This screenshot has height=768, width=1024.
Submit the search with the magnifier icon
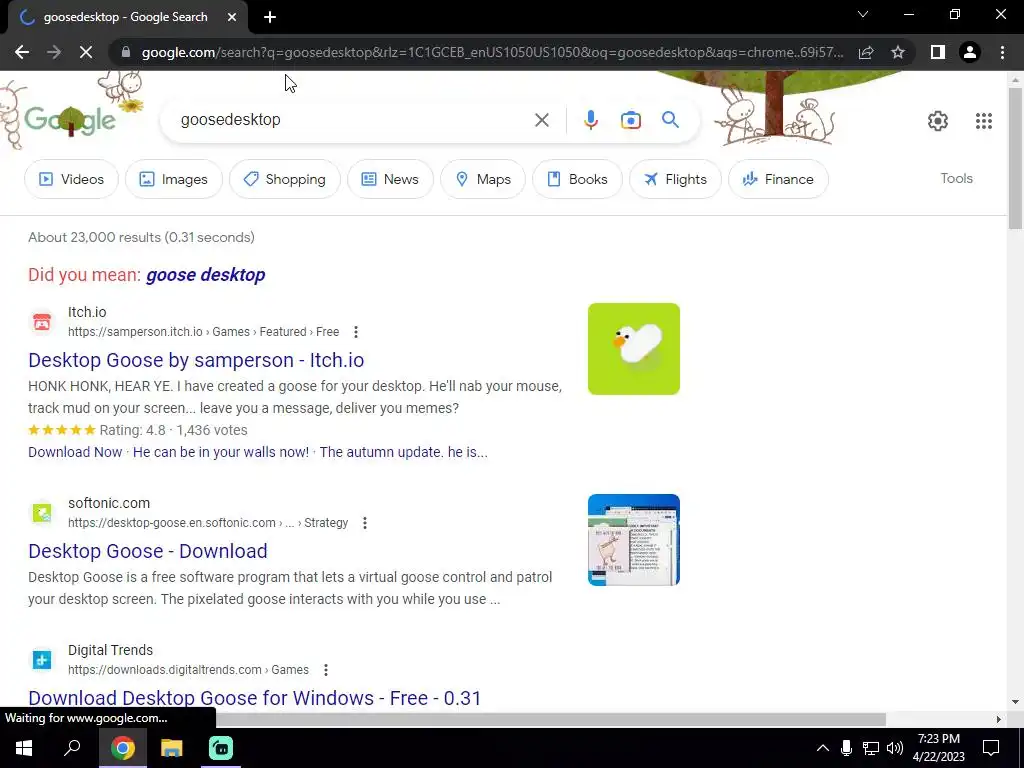coord(670,120)
